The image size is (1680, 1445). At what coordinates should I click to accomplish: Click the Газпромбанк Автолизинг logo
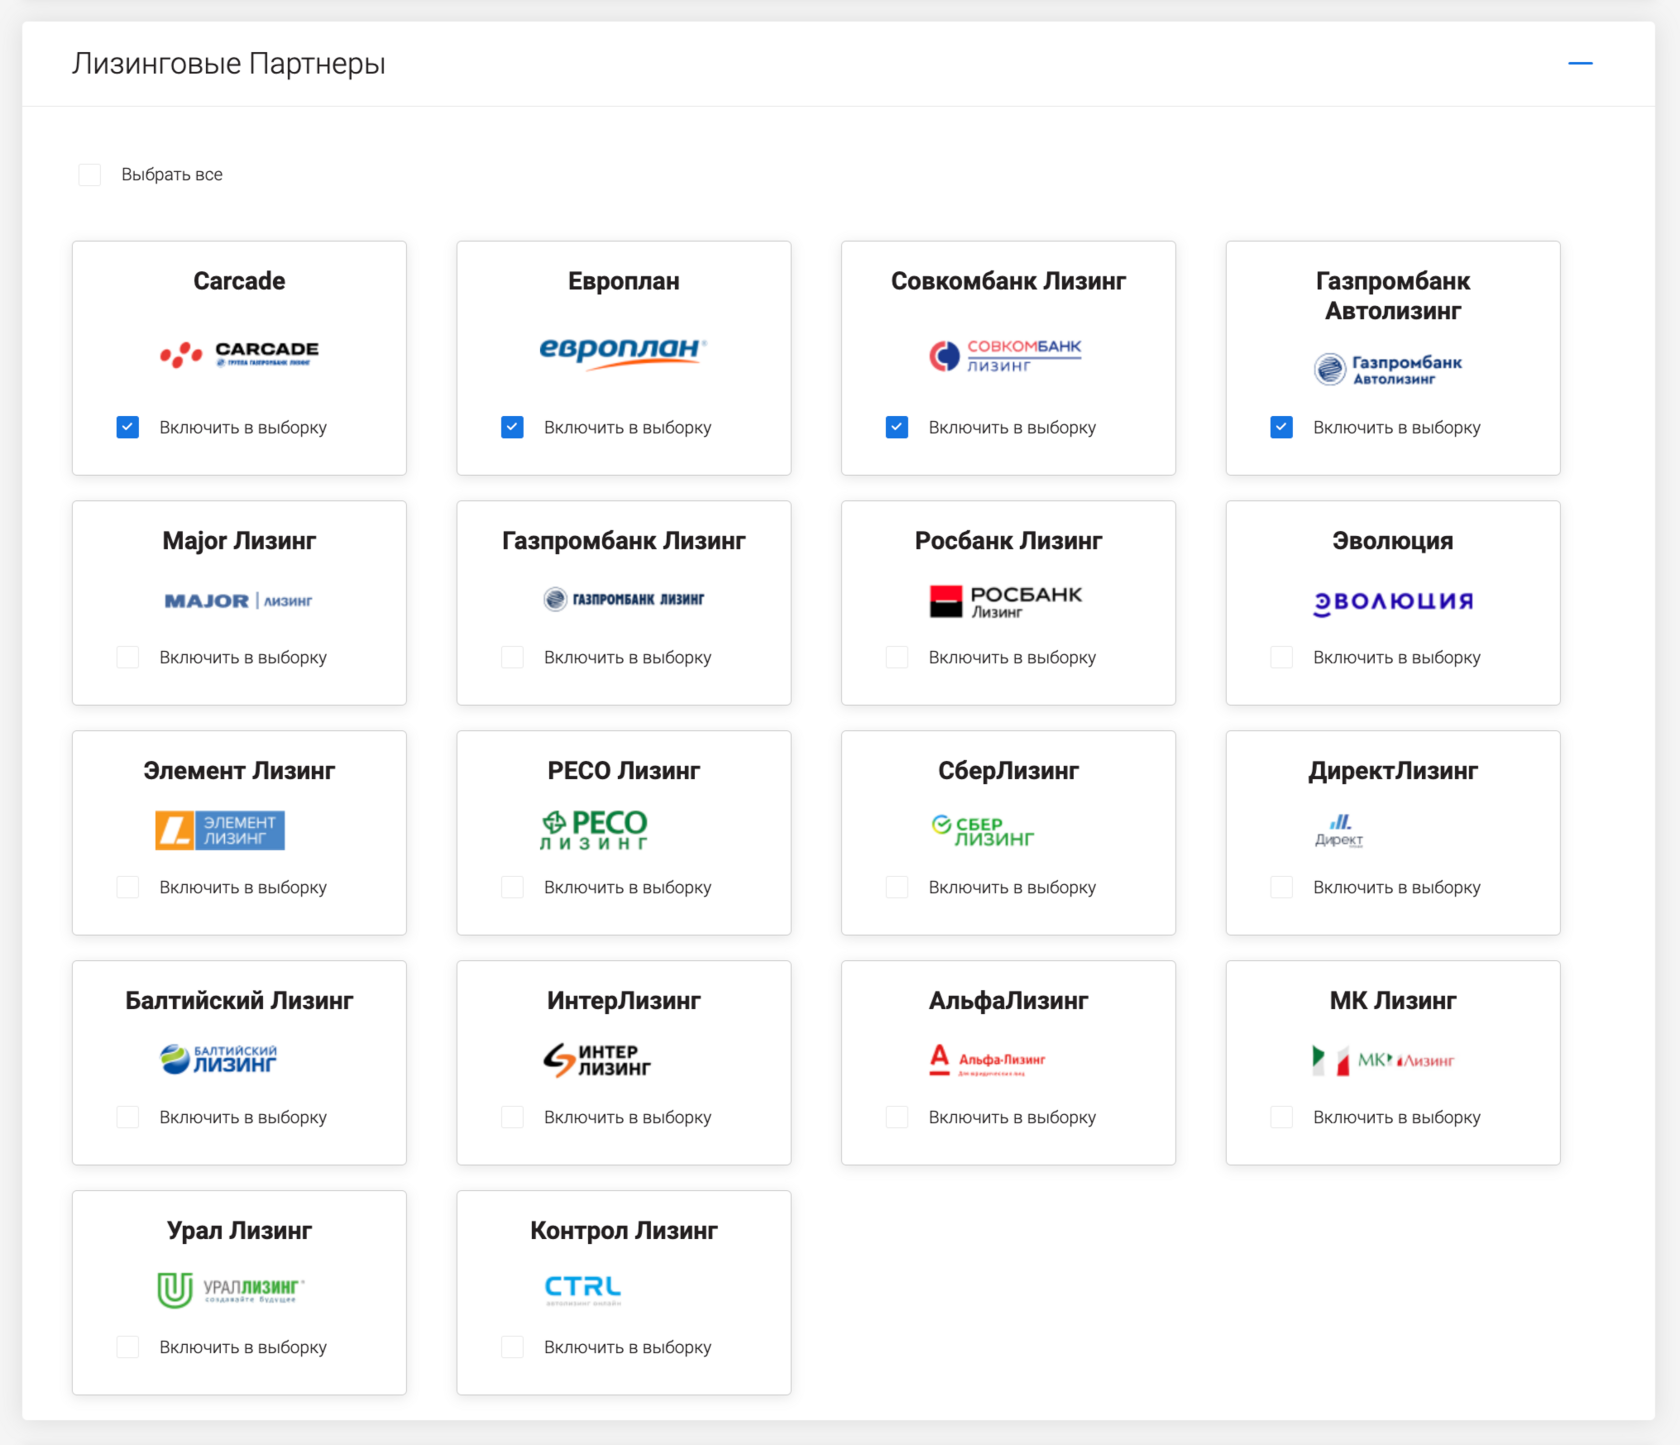tap(1388, 369)
